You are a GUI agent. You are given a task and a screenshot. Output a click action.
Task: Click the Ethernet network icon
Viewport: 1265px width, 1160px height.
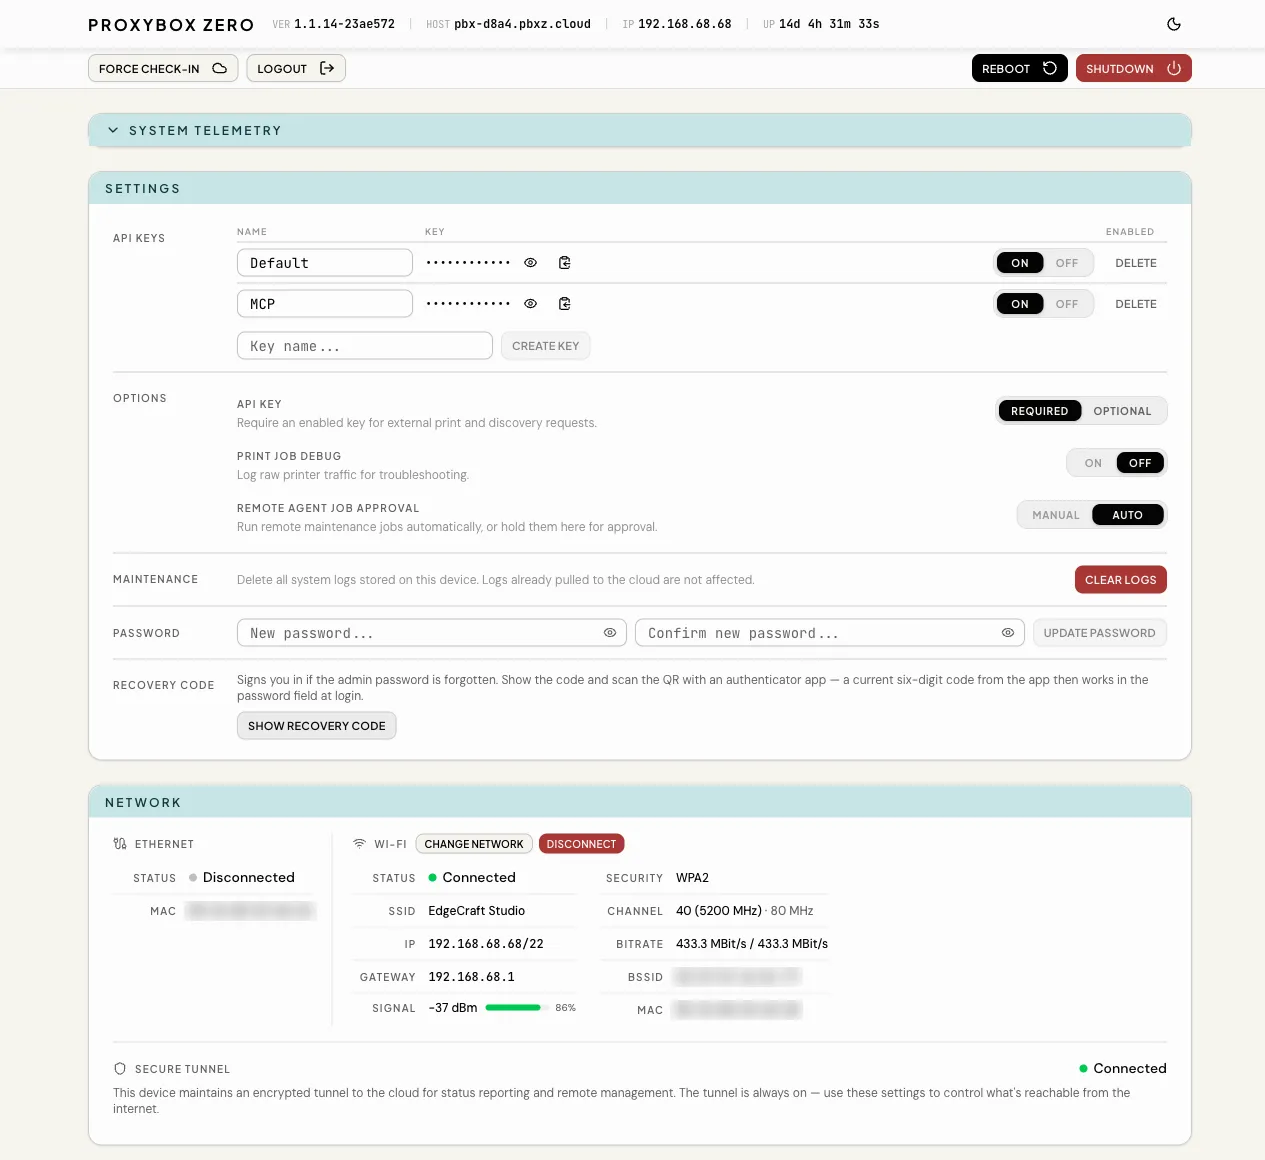[x=120, y=844]
